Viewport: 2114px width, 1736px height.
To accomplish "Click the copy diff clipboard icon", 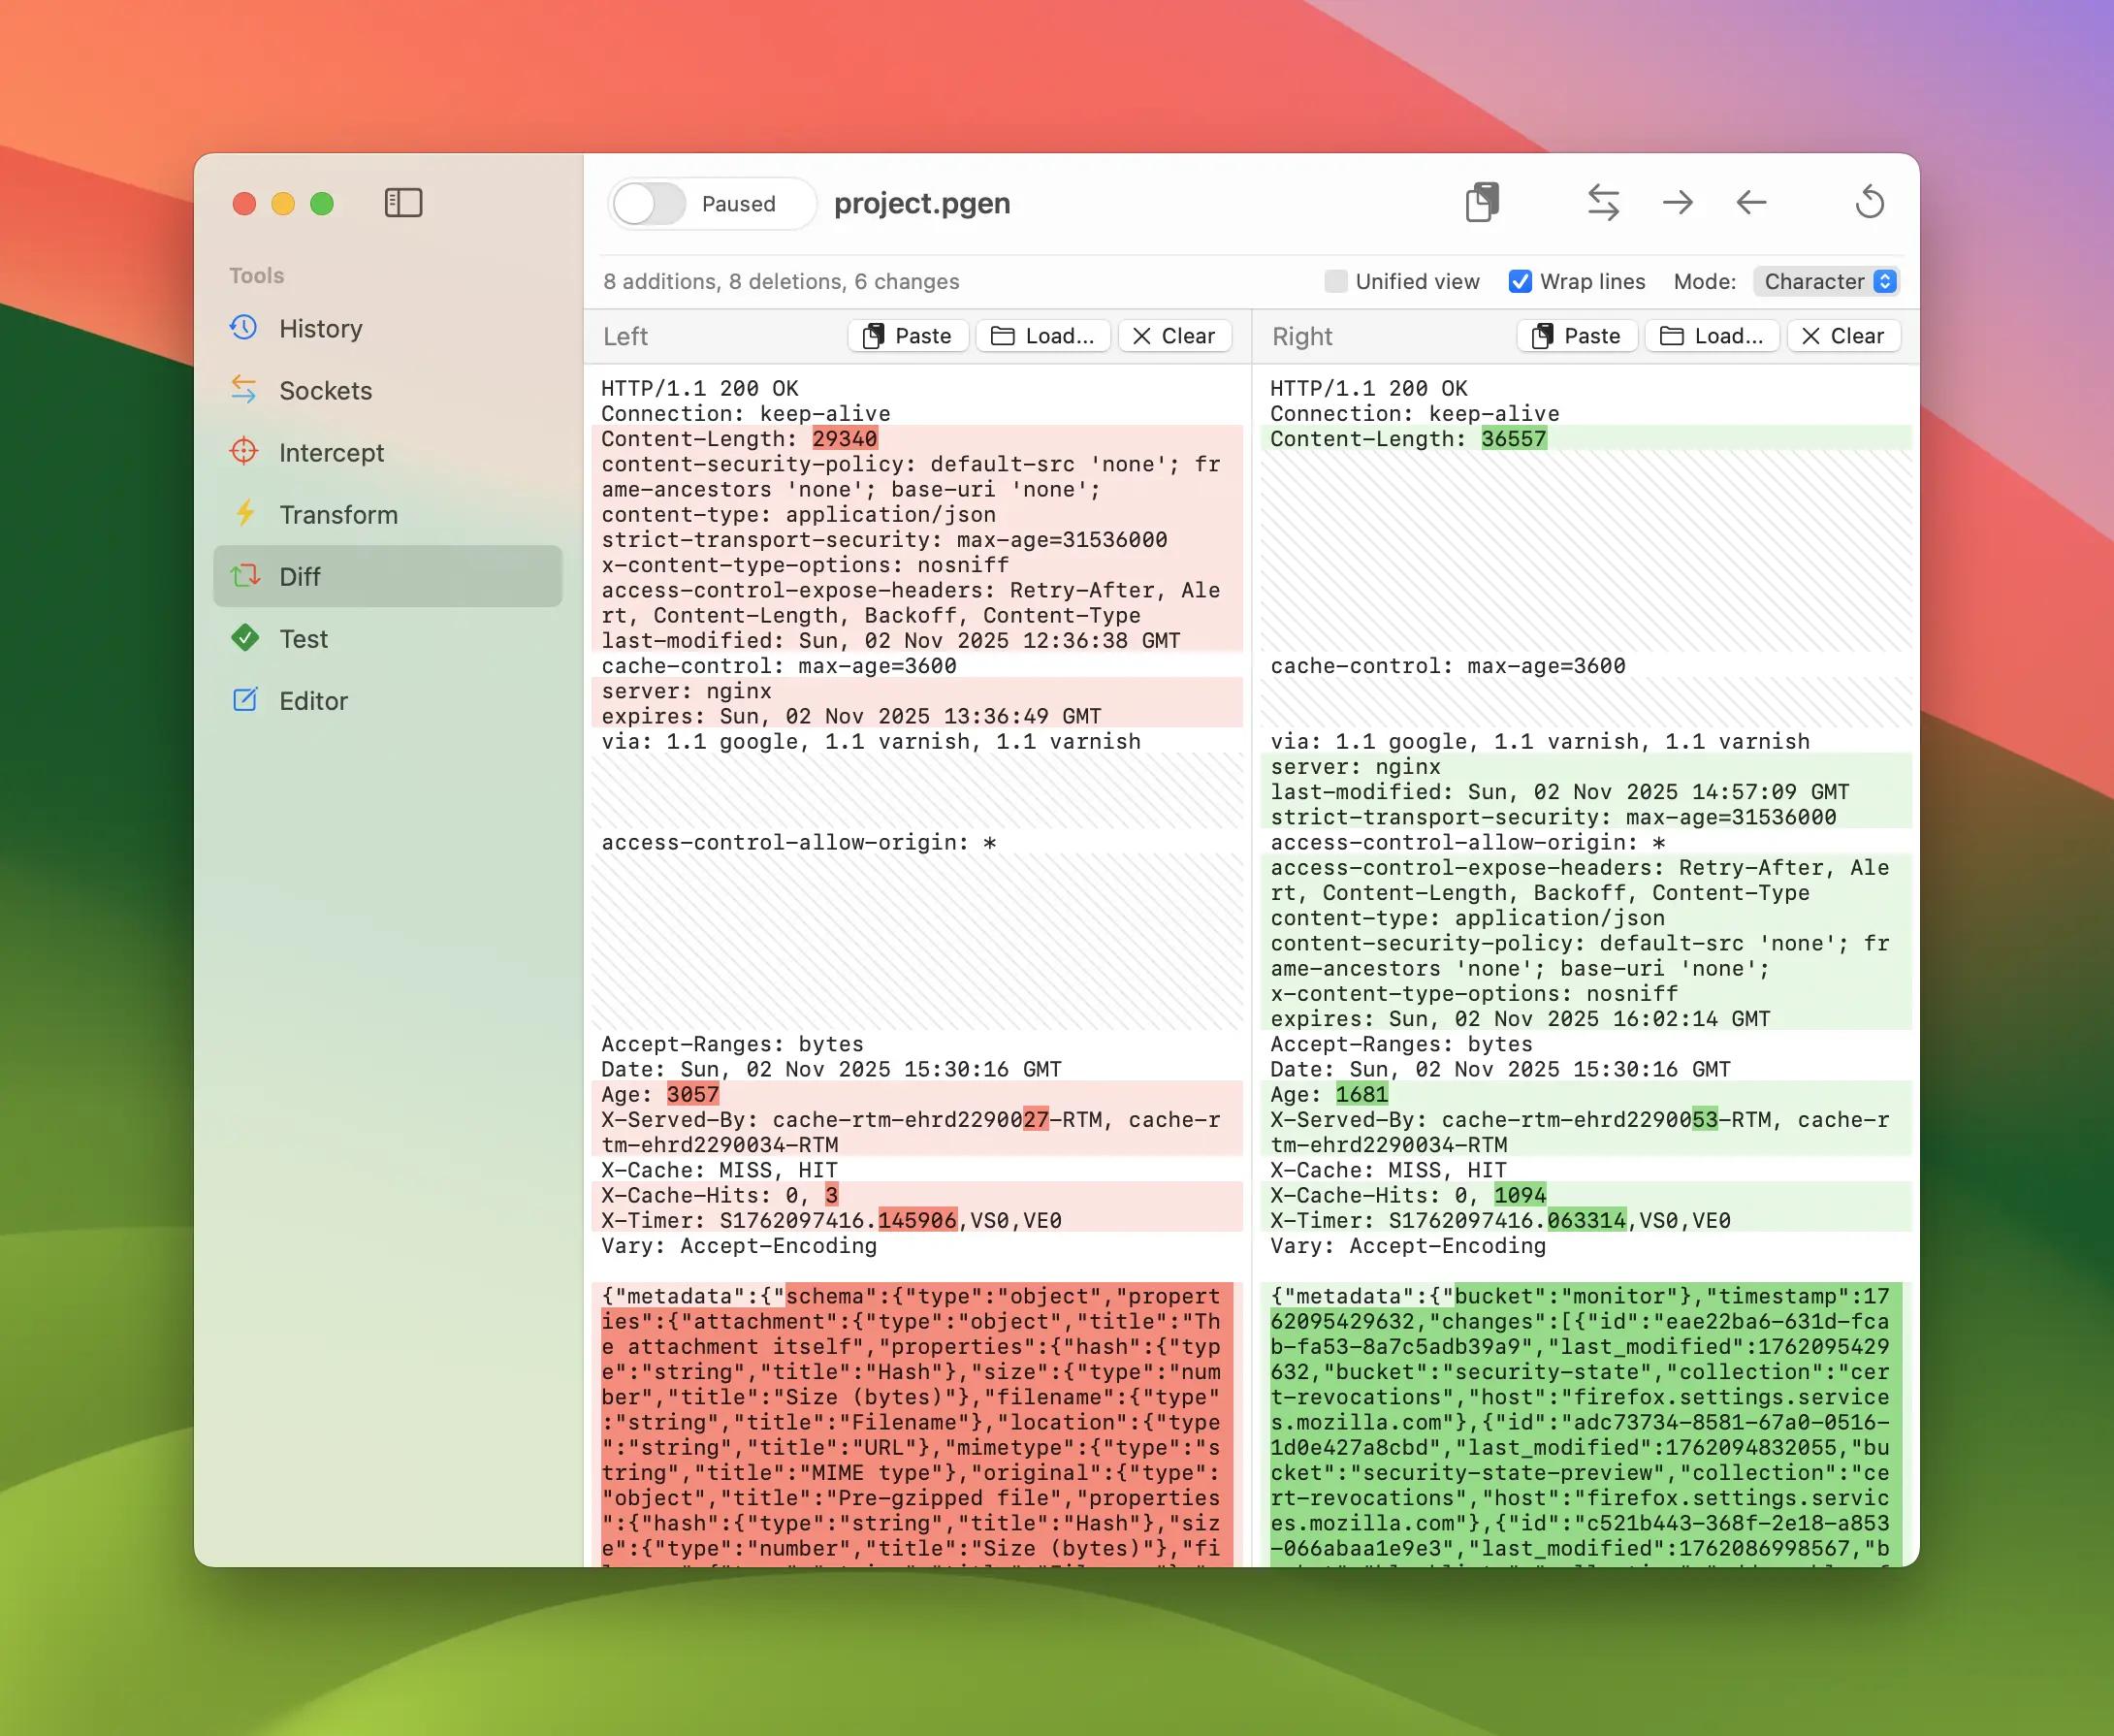I will [x=1482, y=202].
